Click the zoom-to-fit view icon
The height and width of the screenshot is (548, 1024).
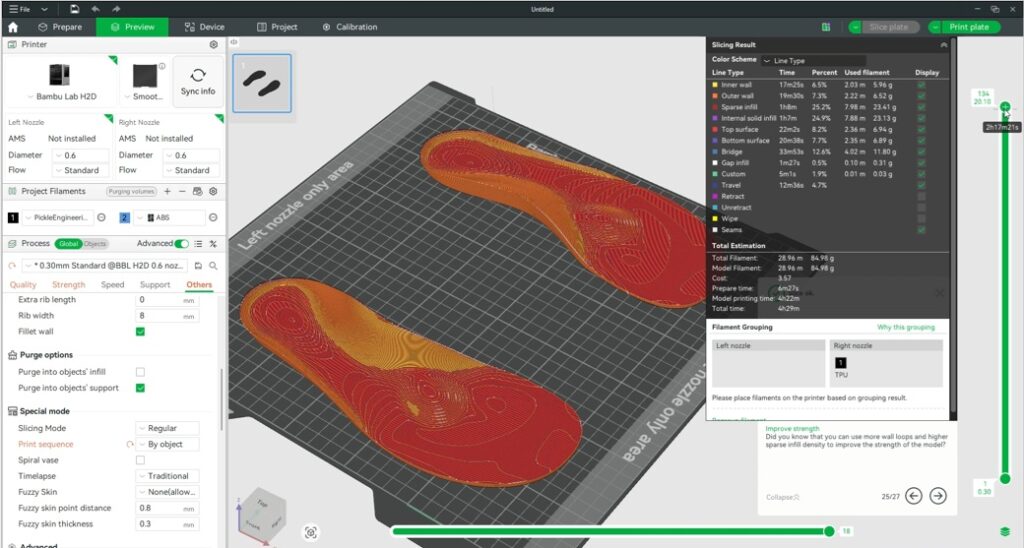pos(311,532)
